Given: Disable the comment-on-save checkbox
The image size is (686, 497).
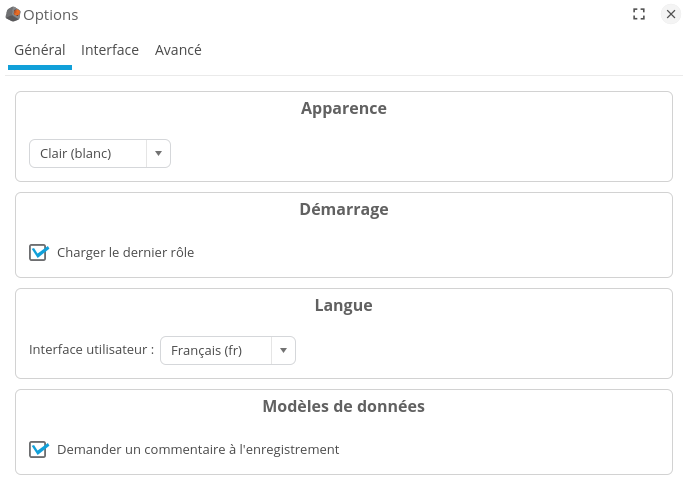Looking at the screenshot, I should pyautogui.click(x=38, y=450).
